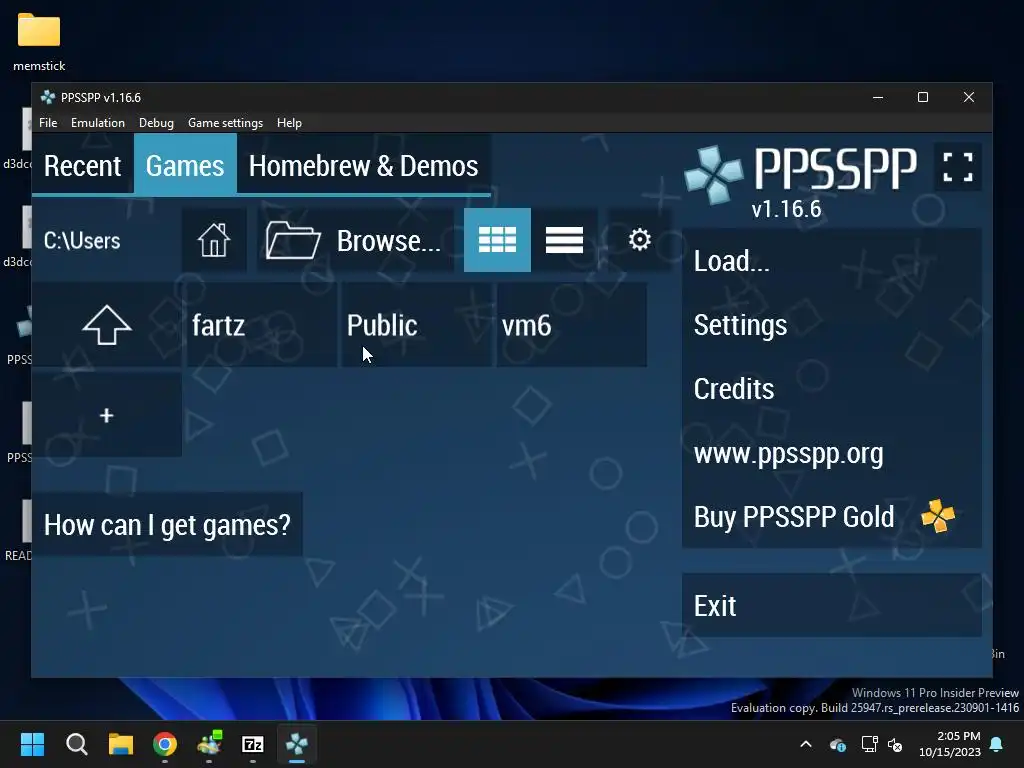This screenshot has width=1024, height=768.
Task: Click Buy PPSSPP Gold
Action: click(x=831, y=517)
